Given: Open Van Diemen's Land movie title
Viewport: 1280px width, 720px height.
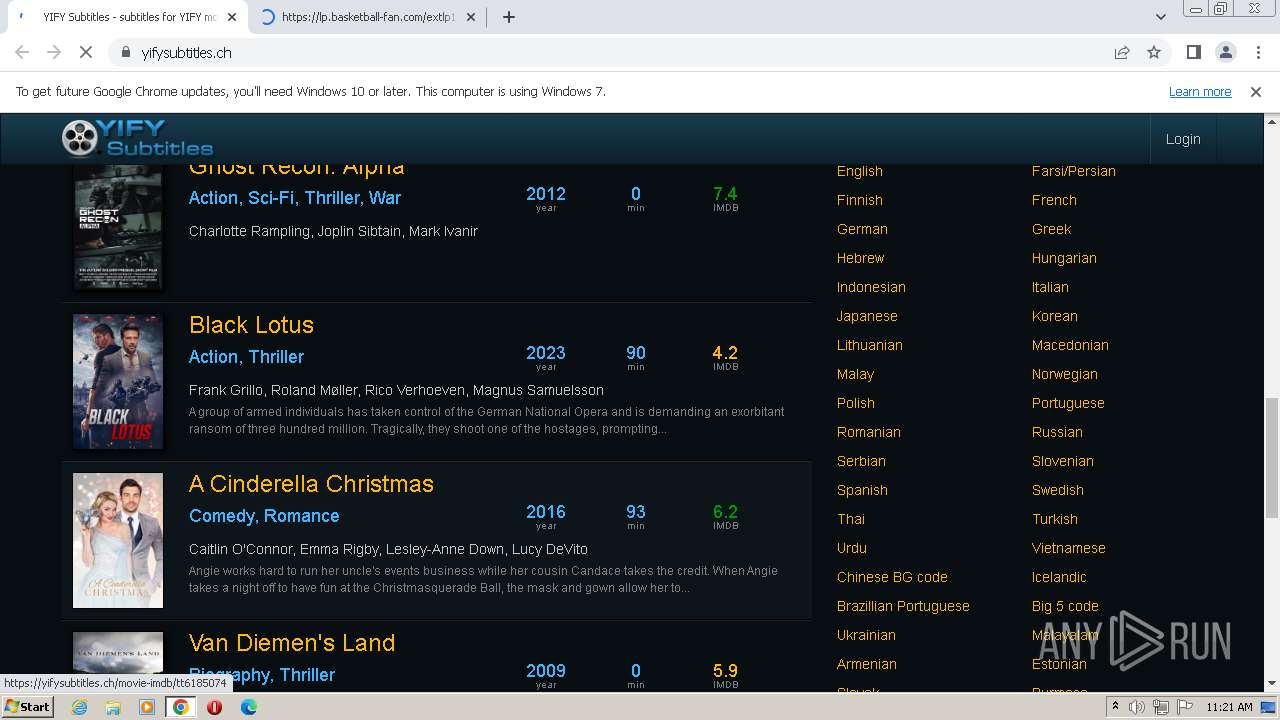Looking at the screenshot, I should 292,643.
